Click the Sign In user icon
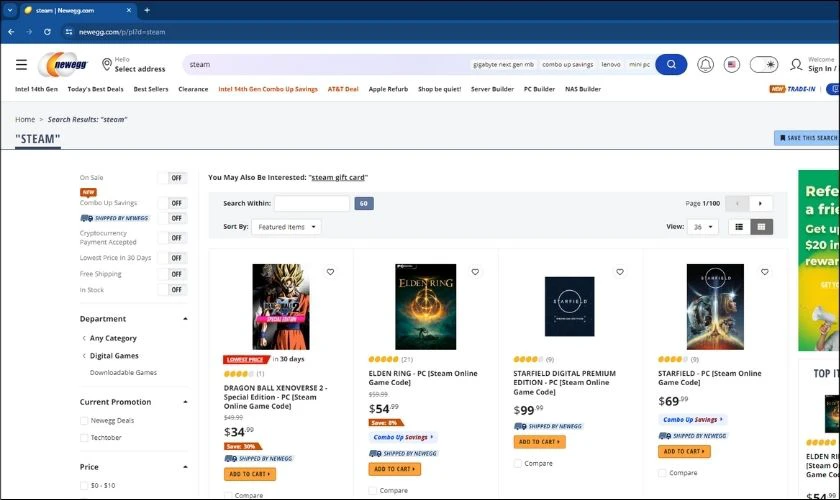Image resolution: width=840 pixels, height=500 pixels. click(796, 65)
